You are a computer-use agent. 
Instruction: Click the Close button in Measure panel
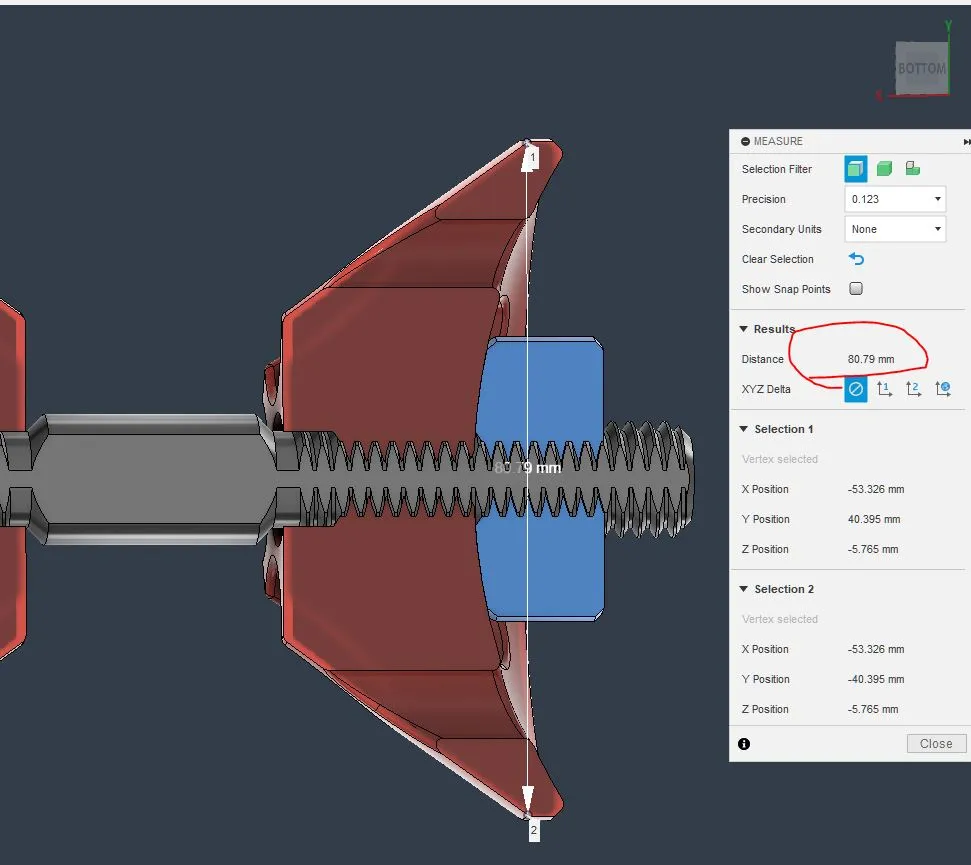pos(936,743)
